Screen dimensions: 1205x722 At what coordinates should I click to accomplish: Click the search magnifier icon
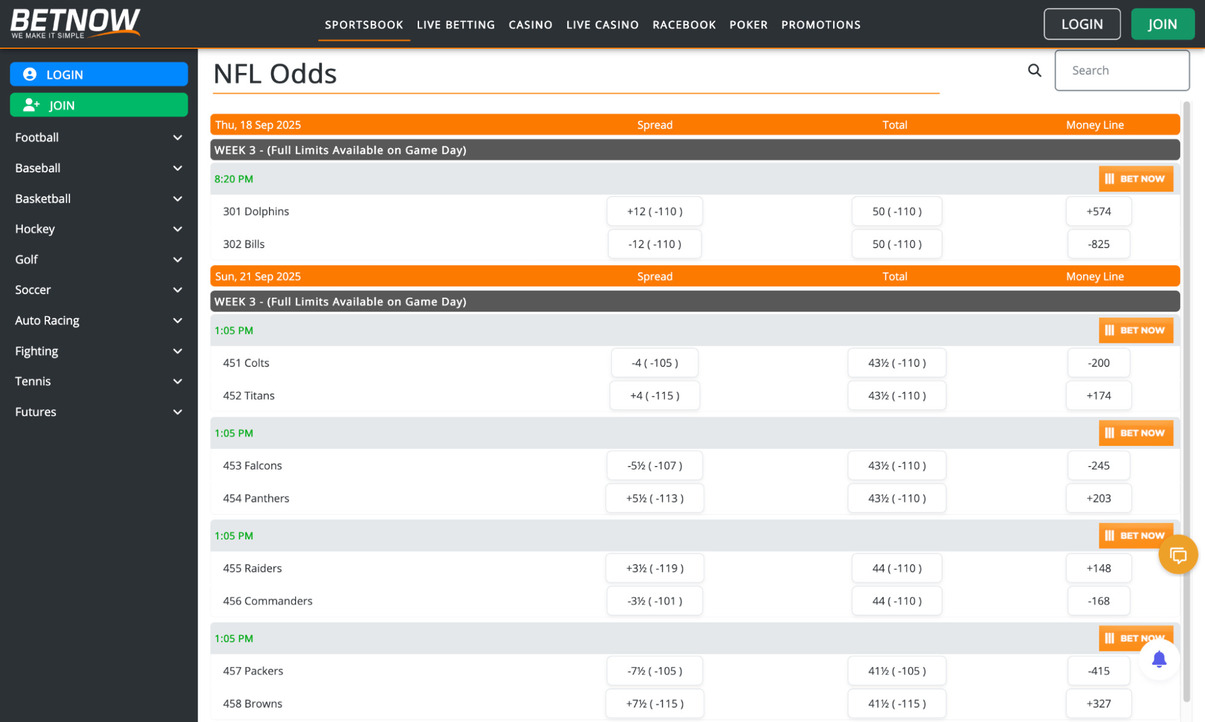coord(1034,70)
